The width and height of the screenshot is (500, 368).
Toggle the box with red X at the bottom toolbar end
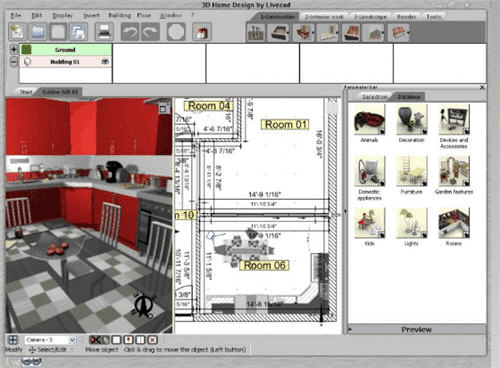point(152,340)
